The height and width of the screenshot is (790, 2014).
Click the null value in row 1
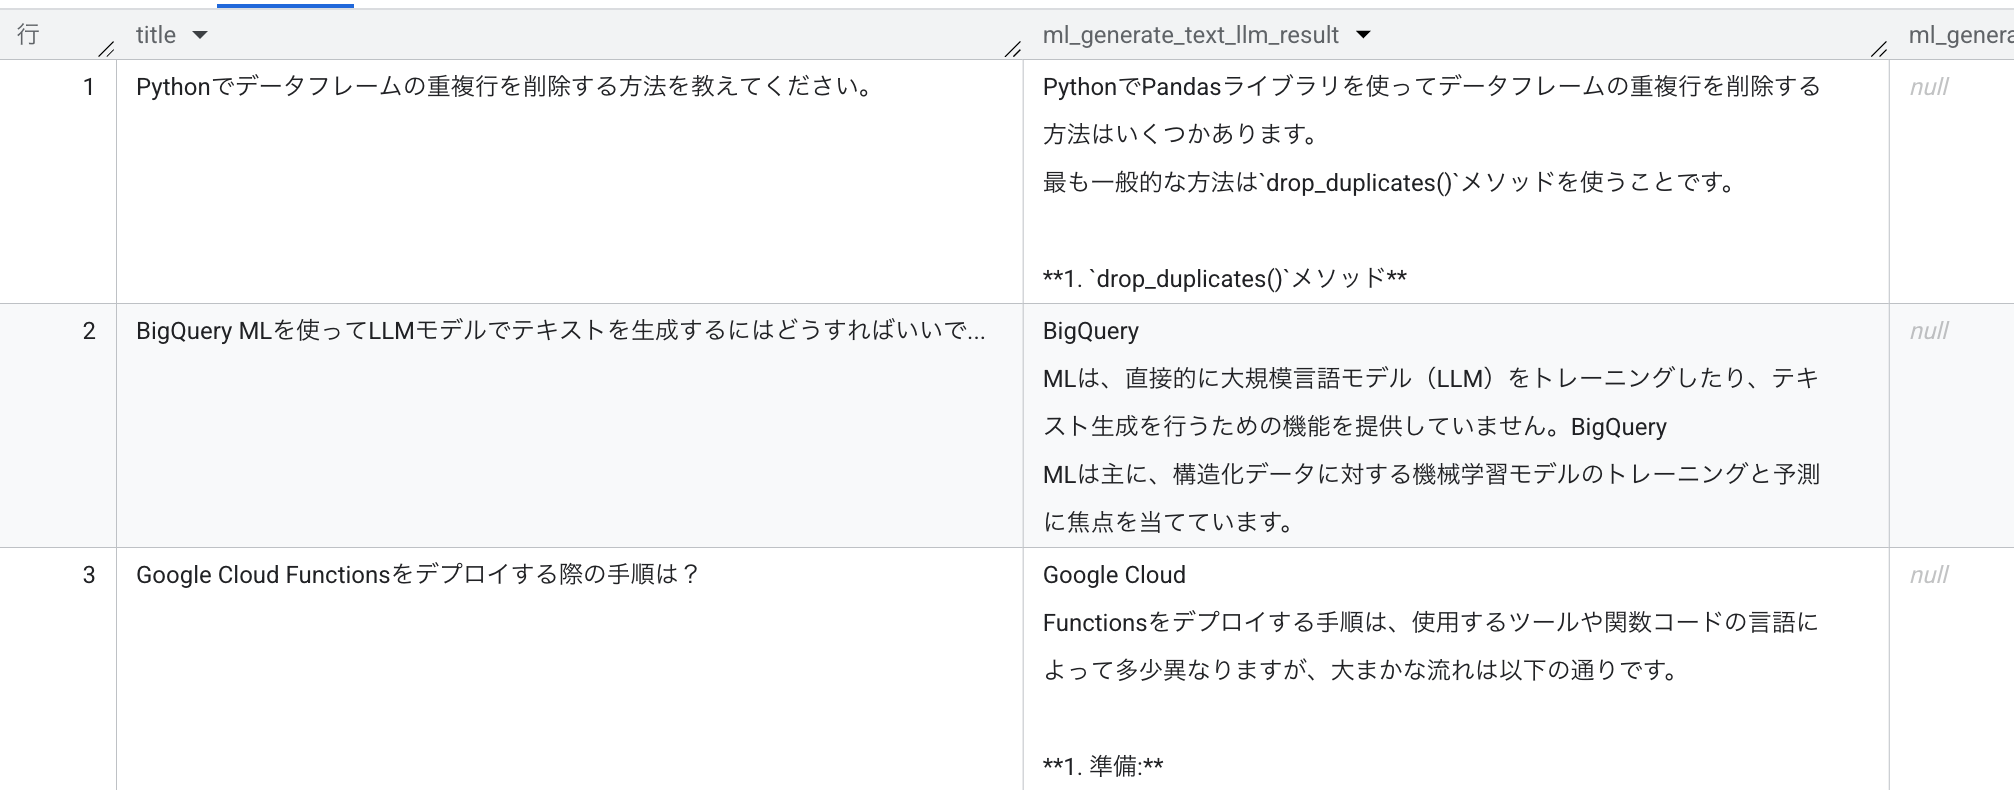(x=1929, y=87)
